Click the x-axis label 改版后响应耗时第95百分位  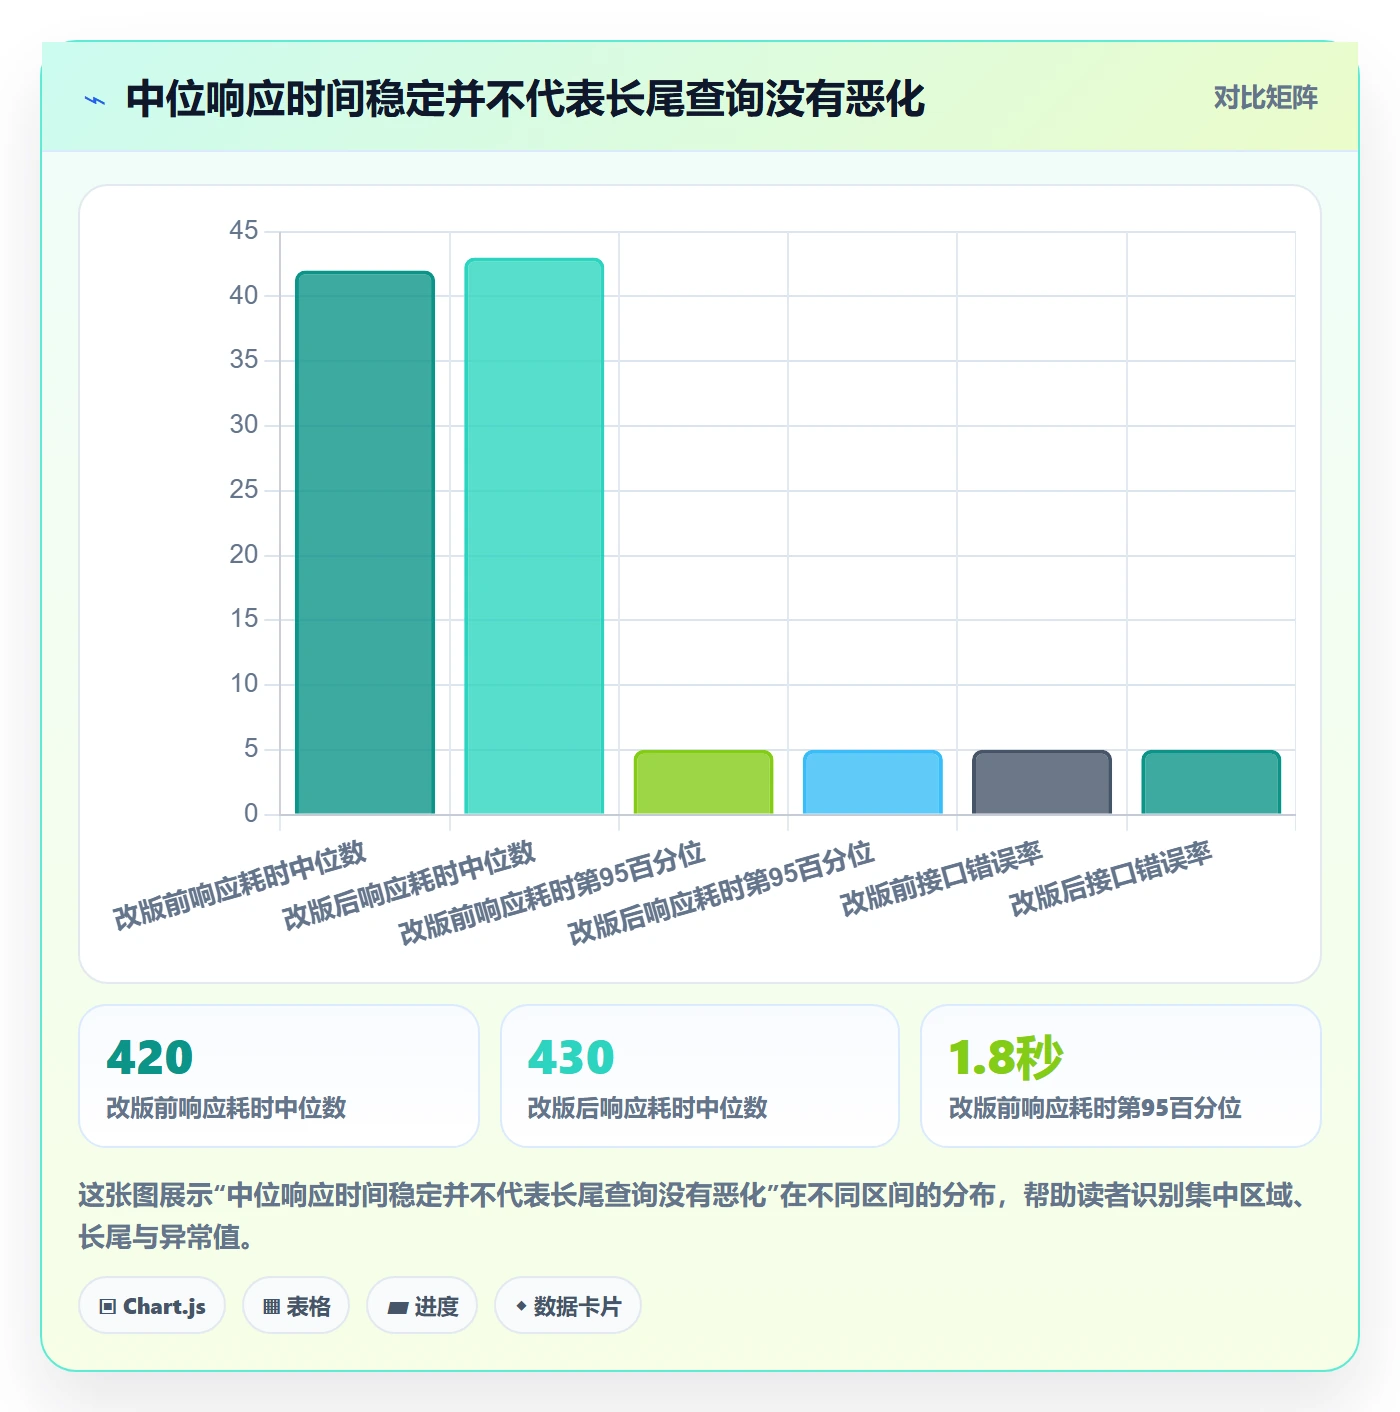pyautogui.click(x=722, y=893)
